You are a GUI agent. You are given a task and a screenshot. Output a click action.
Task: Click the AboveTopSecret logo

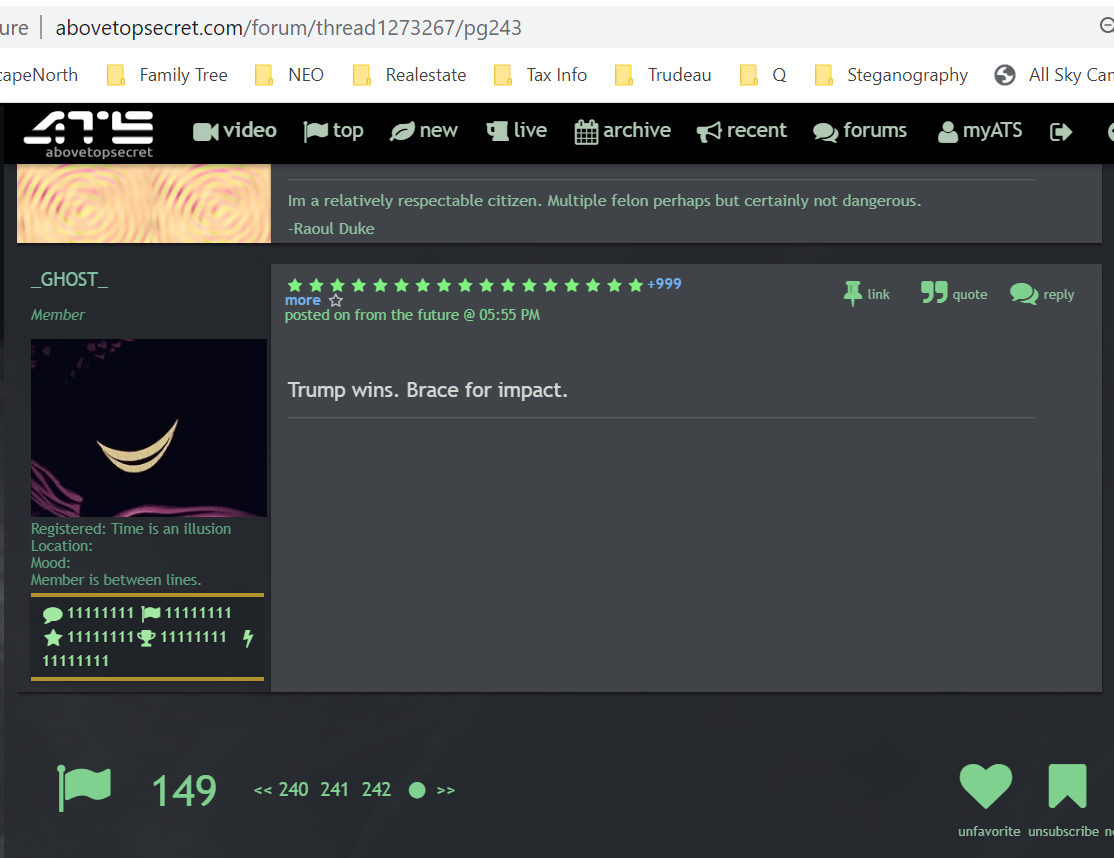click(x=89, y=134)
